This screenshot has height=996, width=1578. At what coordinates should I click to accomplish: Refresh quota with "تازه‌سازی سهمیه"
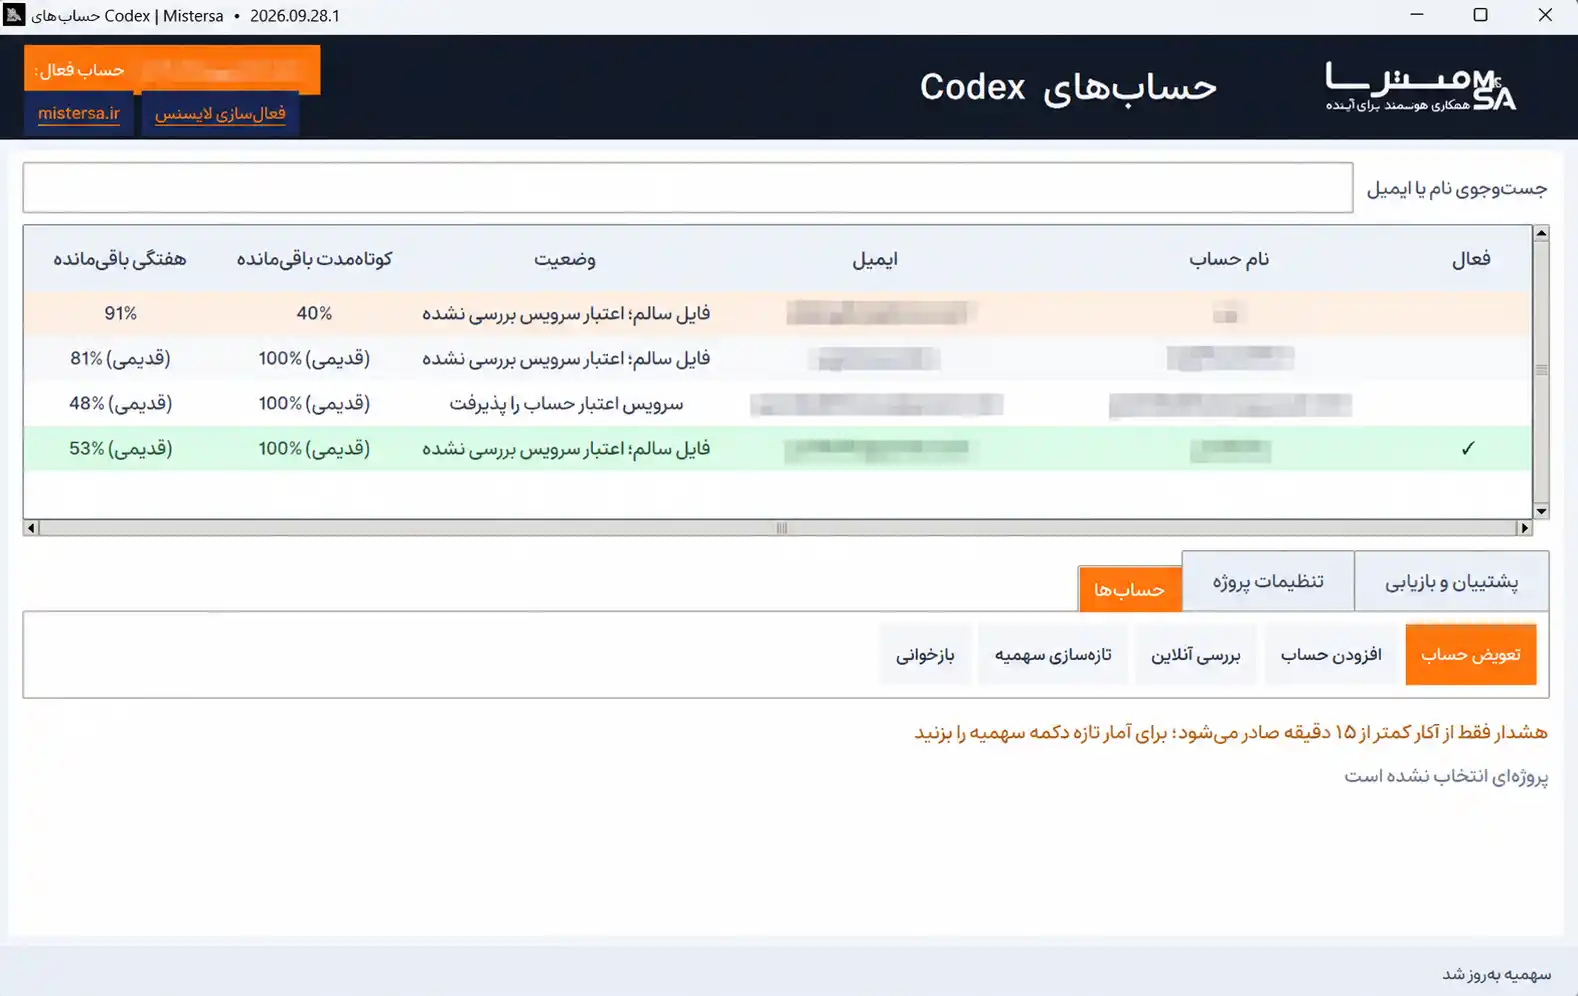[x=1053, y=655]
